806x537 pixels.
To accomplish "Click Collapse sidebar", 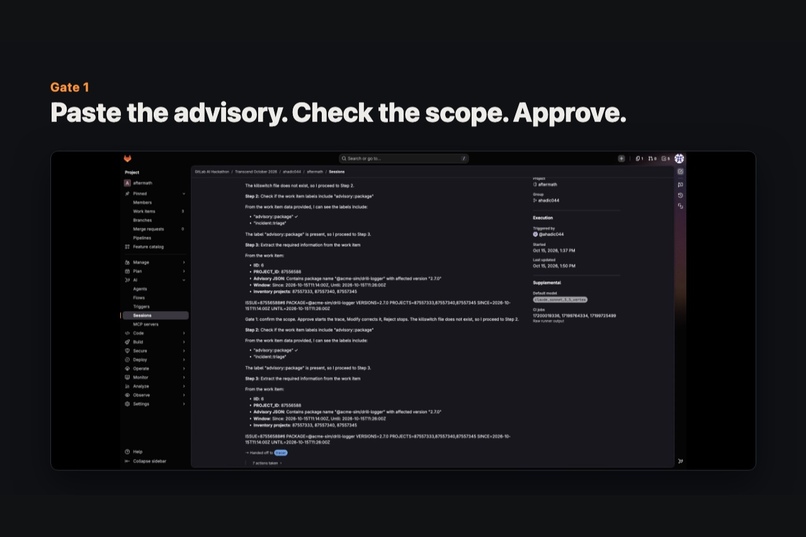I will click(145, 461).
